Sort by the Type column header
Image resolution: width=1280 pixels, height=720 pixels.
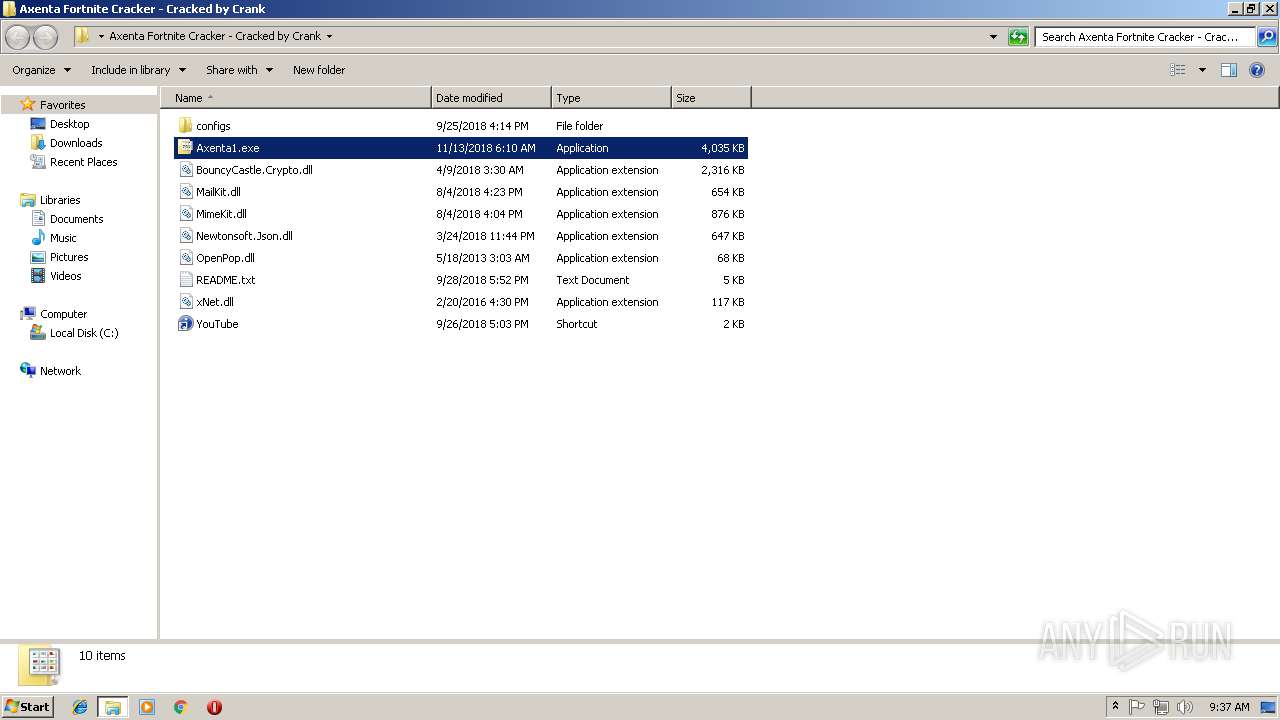(x=611, y=98)
